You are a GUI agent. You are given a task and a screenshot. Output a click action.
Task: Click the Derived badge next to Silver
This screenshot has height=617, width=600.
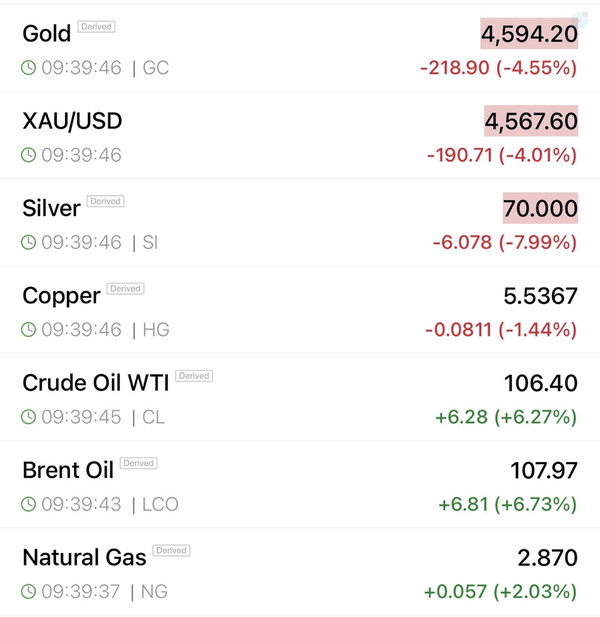pyautogui.click(x=105, y=201)
